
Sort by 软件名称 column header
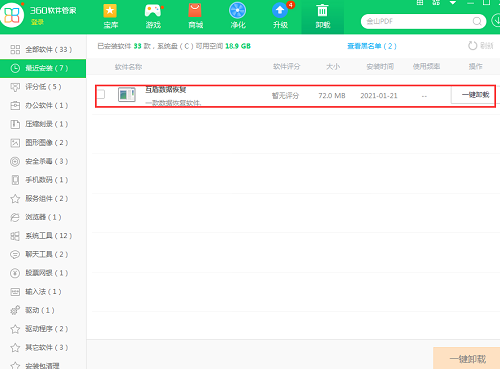point(128,67)
